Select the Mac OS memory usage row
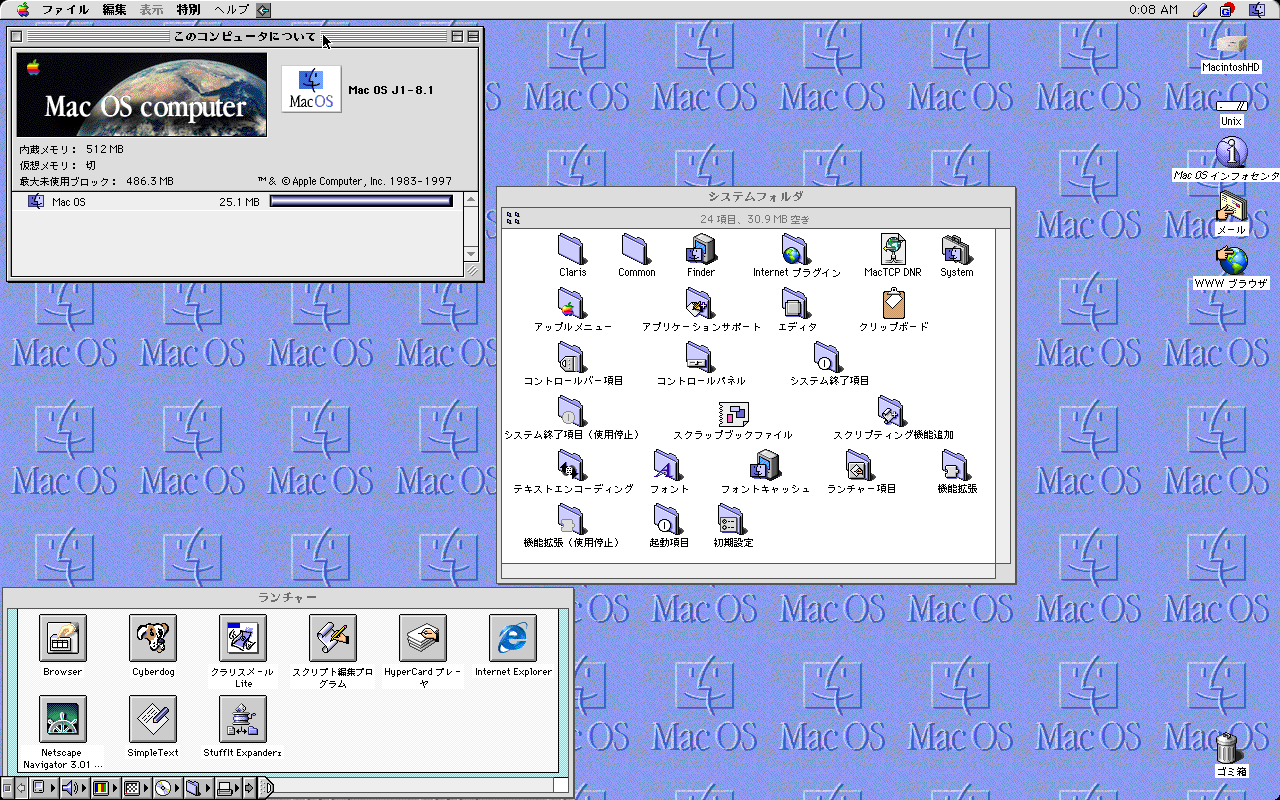This screenshot has height=800, width=1280. point(239,201)
